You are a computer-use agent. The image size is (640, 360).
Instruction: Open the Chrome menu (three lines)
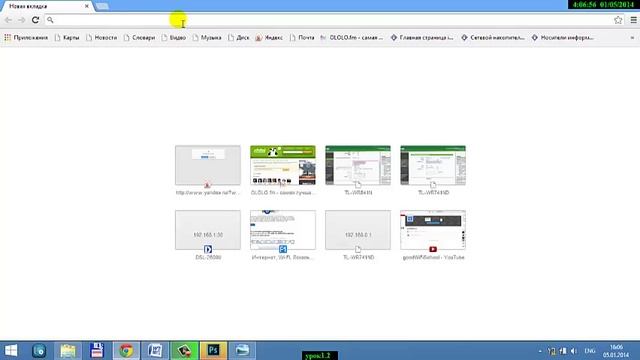633,20
